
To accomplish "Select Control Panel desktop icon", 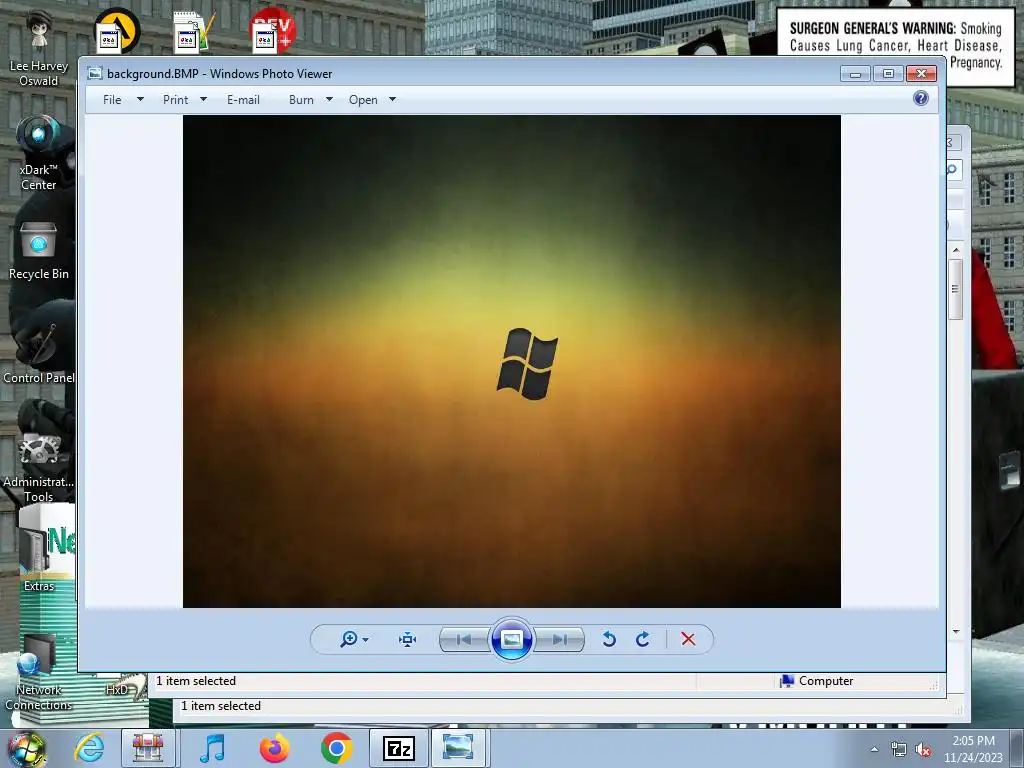I will [x=39, y=353].
